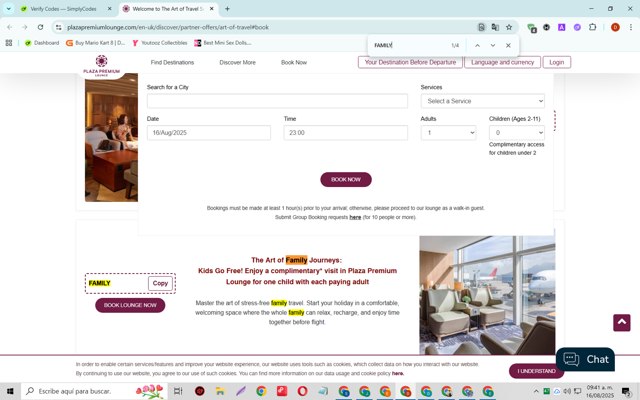Click Your Destination Before Departure button

[410, 62]
